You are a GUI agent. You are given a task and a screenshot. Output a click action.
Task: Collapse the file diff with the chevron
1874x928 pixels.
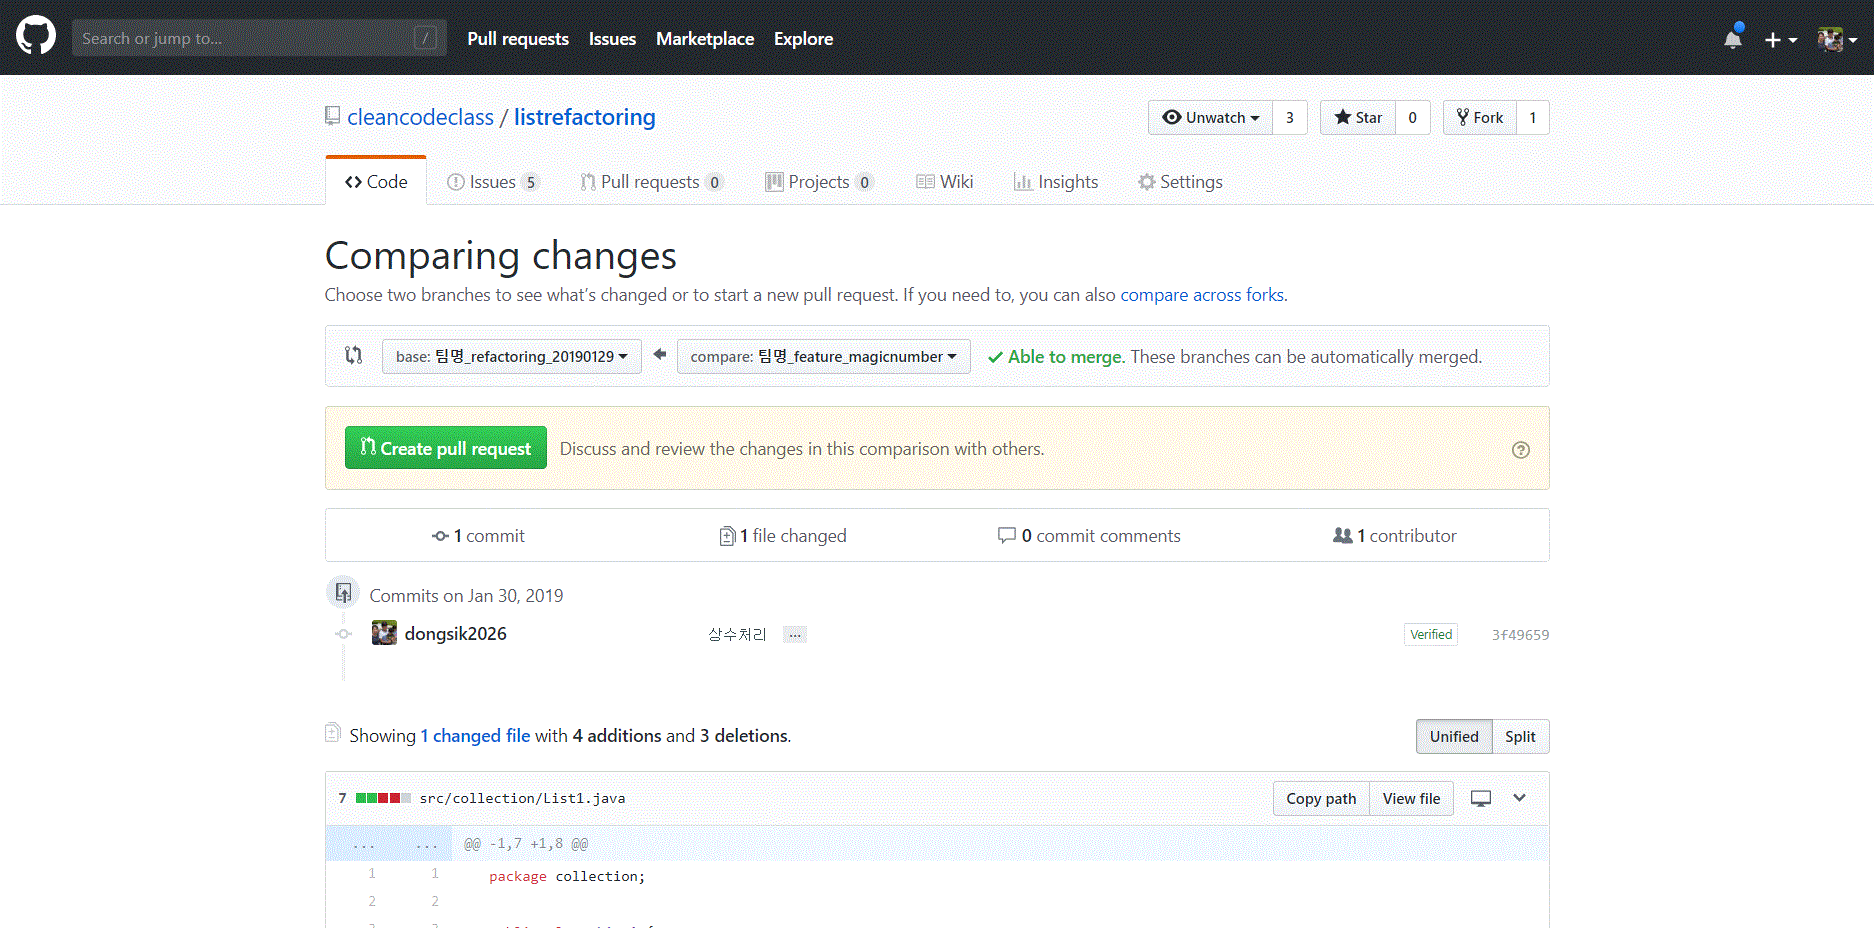tap(1519, 798)
